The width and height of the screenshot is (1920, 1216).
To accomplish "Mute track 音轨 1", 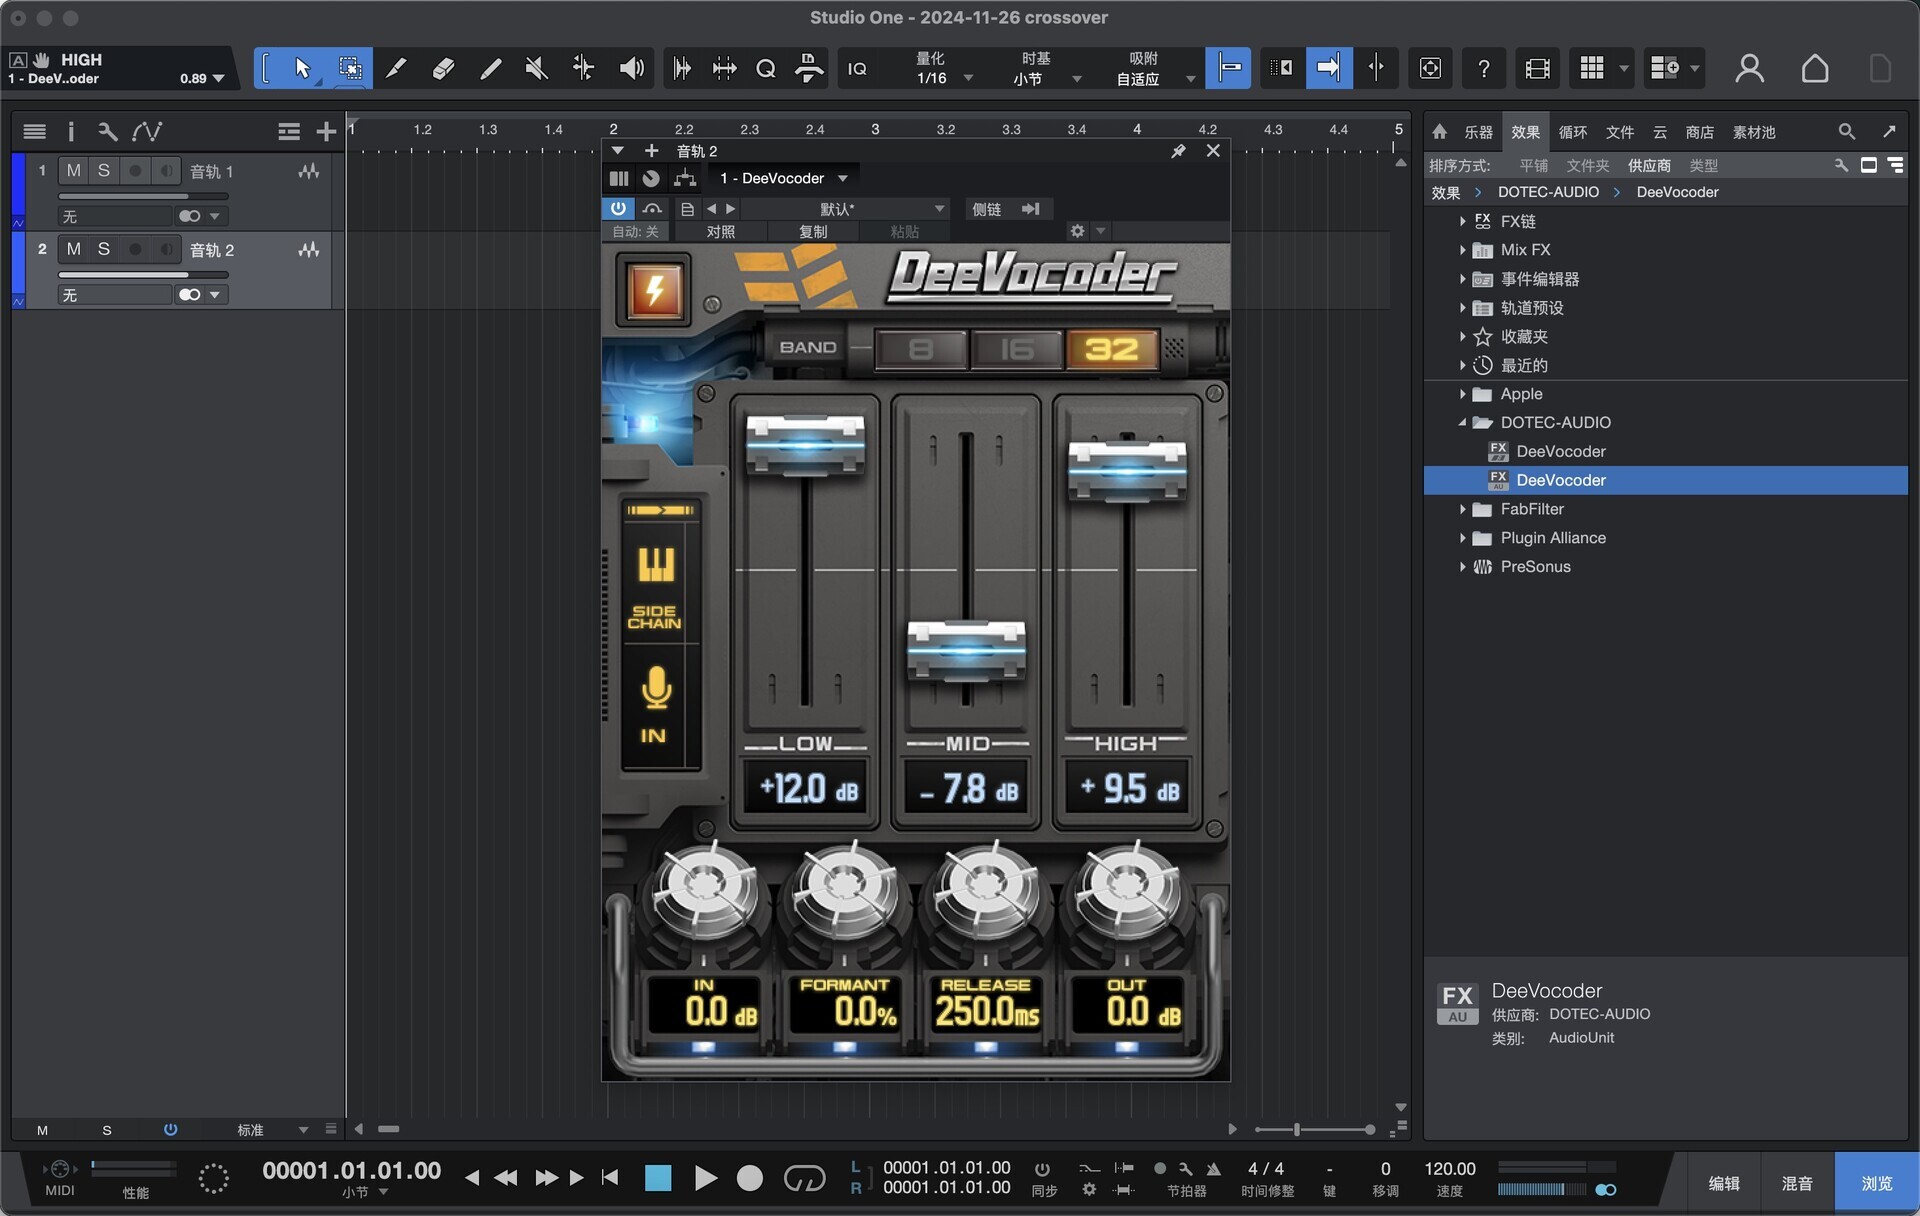I will (x=73, y=171).
